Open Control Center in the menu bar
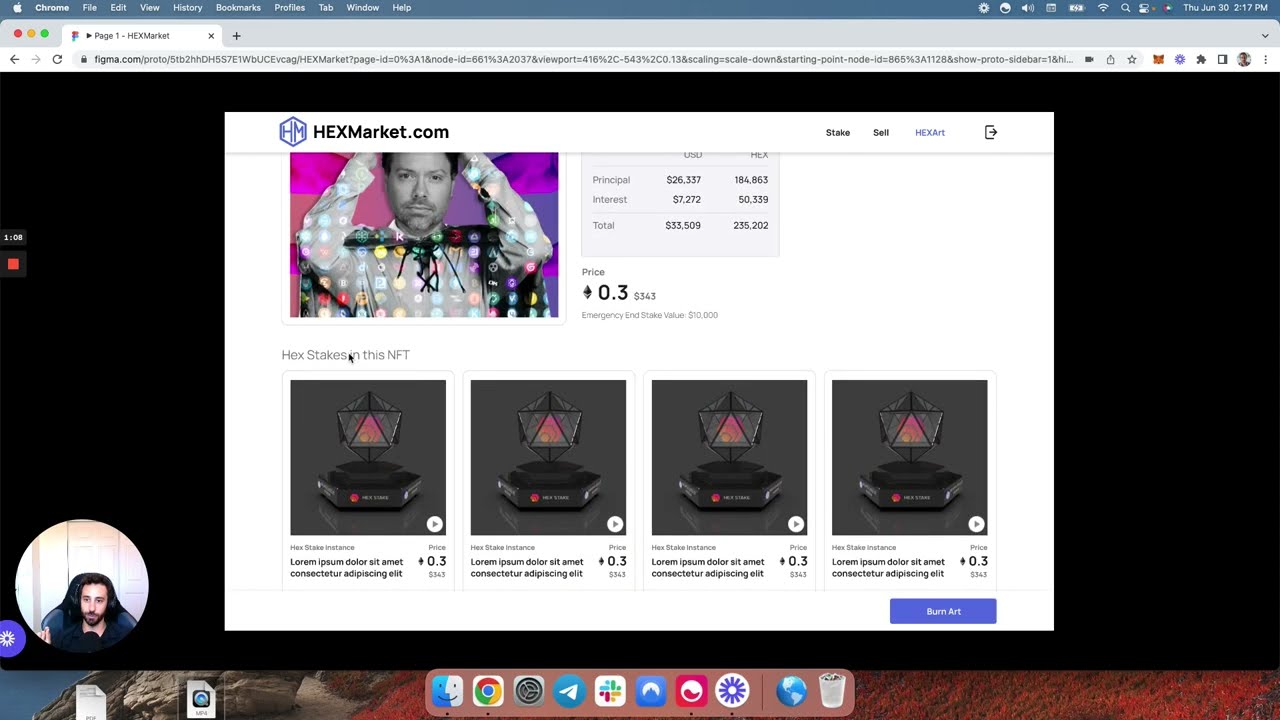 (x=1146, y=8)
